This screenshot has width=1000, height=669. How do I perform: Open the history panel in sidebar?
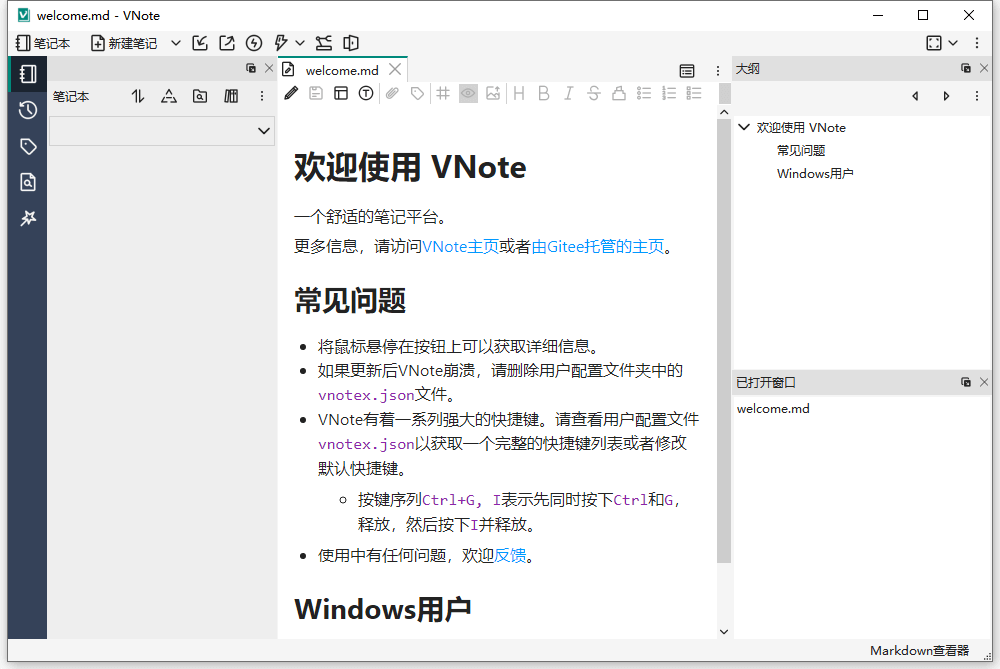[x=27, y=110]
